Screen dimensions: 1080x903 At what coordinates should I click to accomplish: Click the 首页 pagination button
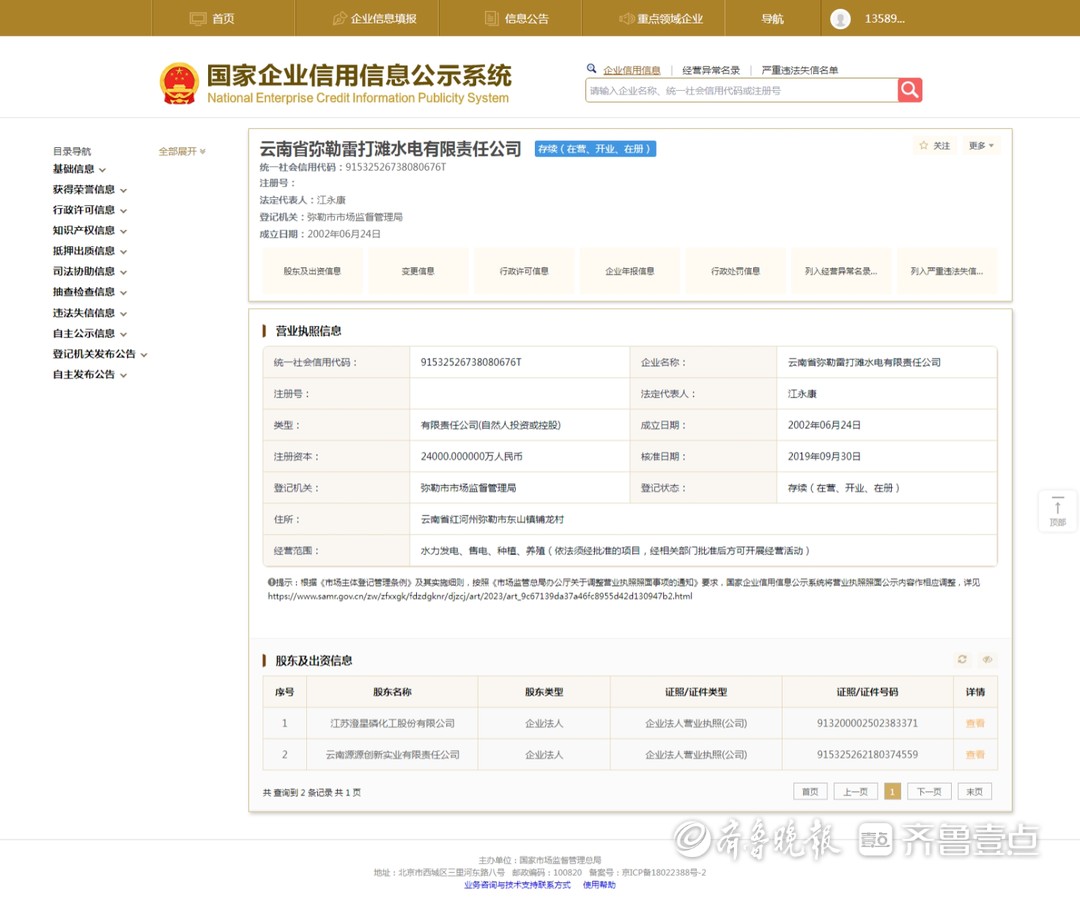click(x=811, y=791)
